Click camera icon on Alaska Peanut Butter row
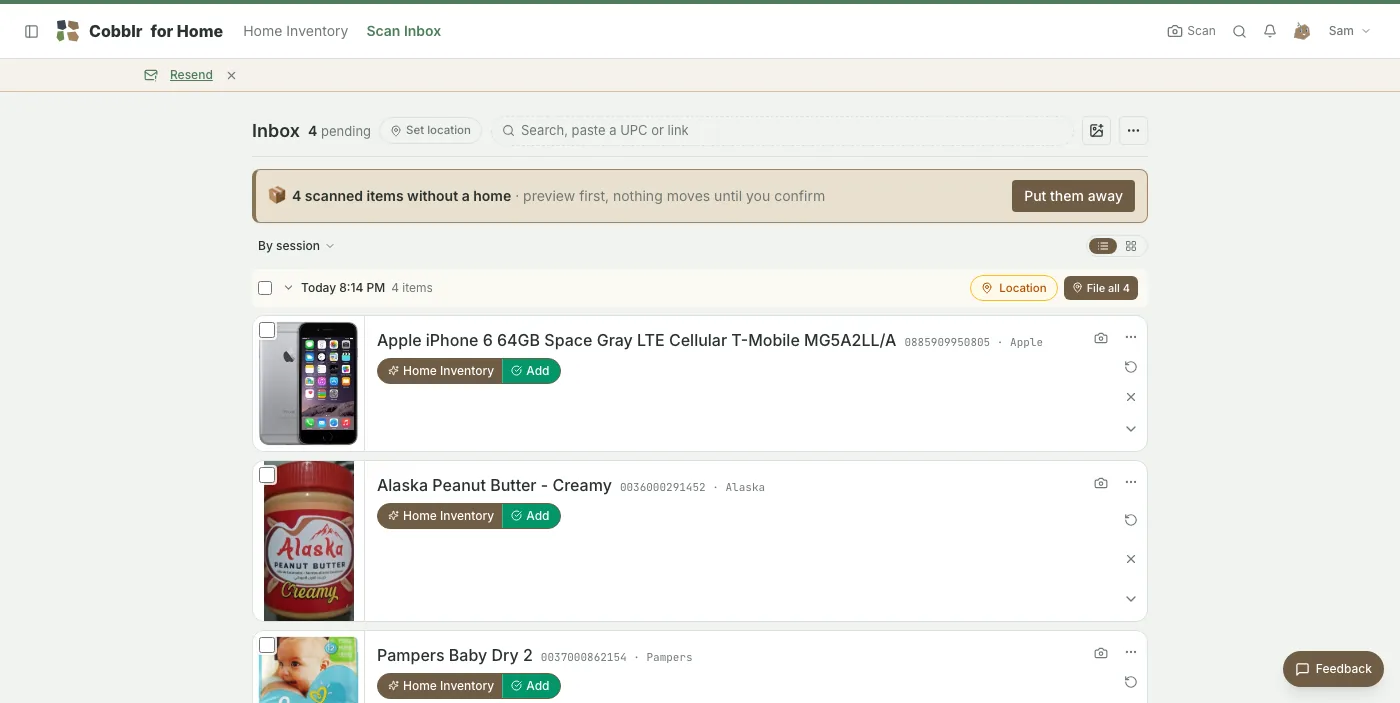 pos(1101,483)
